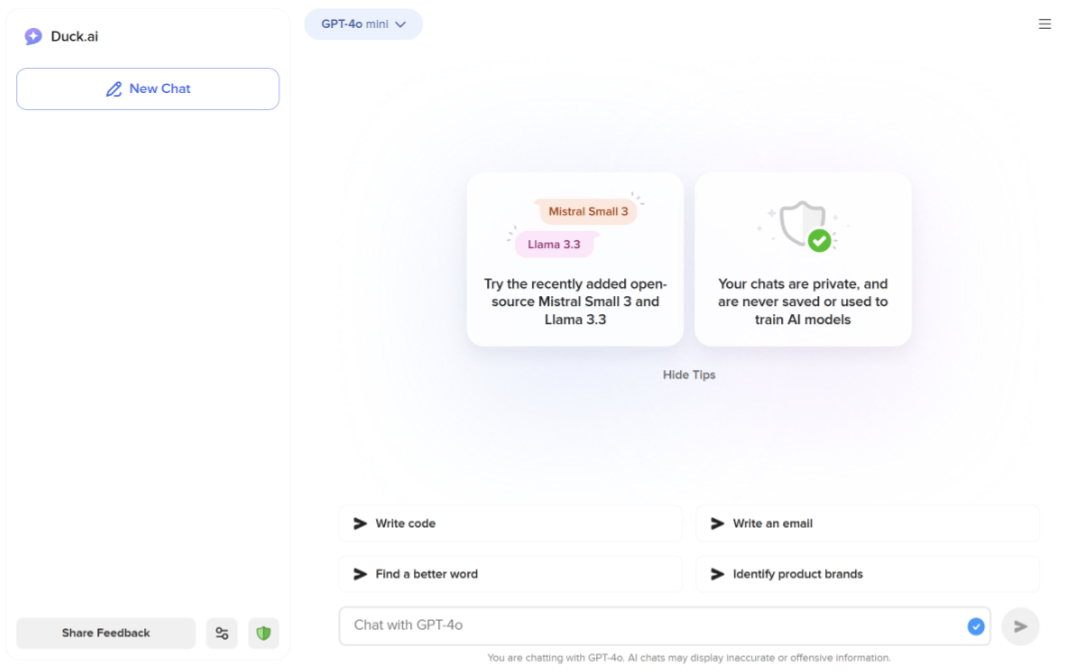Click the shield checkmark privacy illustration
This screenshot has height=672, width=1066.
click(x=806, y=226)
